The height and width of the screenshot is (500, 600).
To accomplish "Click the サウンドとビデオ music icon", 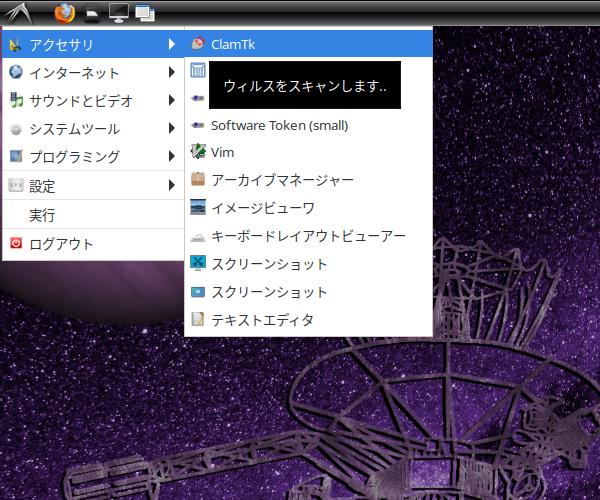I will (x=16, y=100).
